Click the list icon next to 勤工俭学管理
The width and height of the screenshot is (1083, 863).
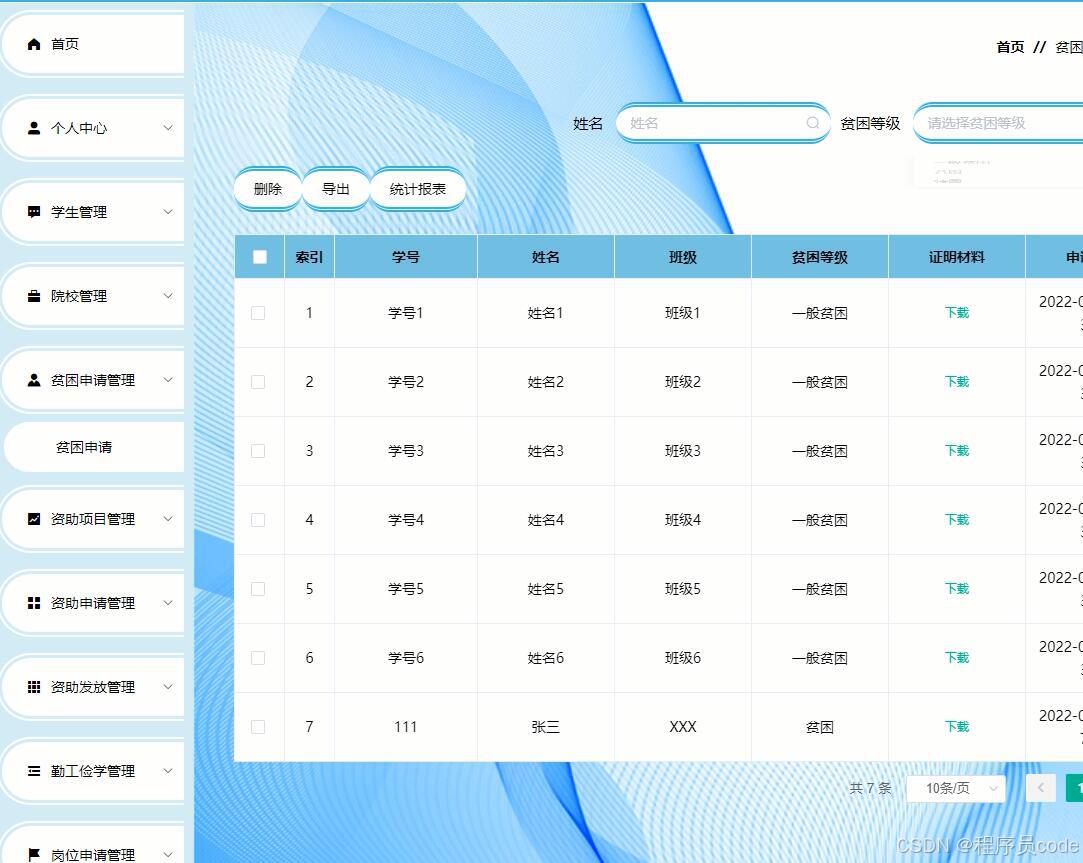coord(34,771)
